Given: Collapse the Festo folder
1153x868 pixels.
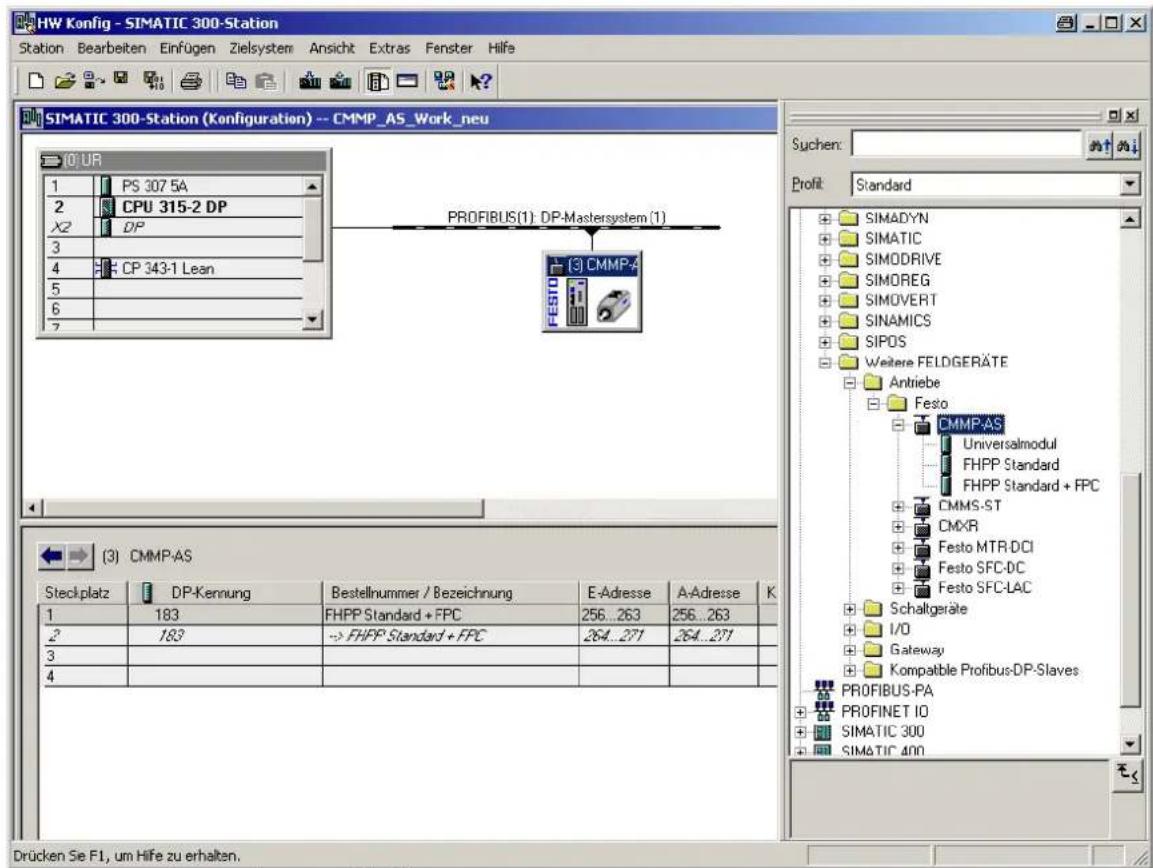Looking at the screenshot, I should 874,404.
